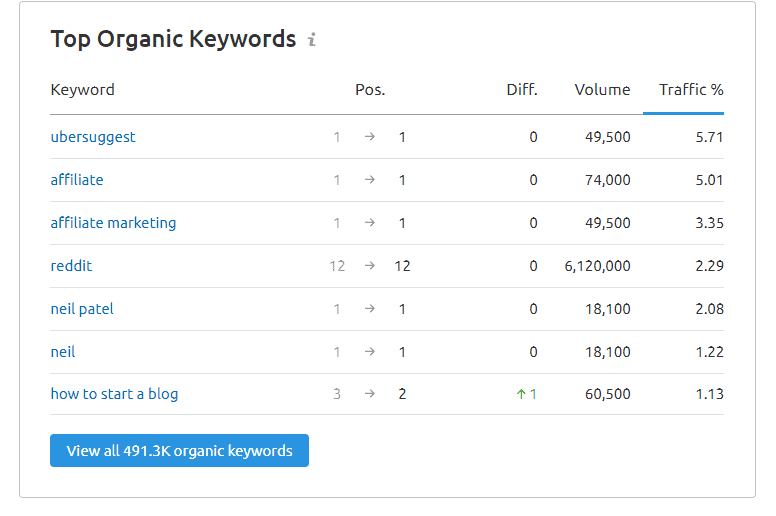Click the info icon beside Top Organic Keywords

click(x=312, y=39)
